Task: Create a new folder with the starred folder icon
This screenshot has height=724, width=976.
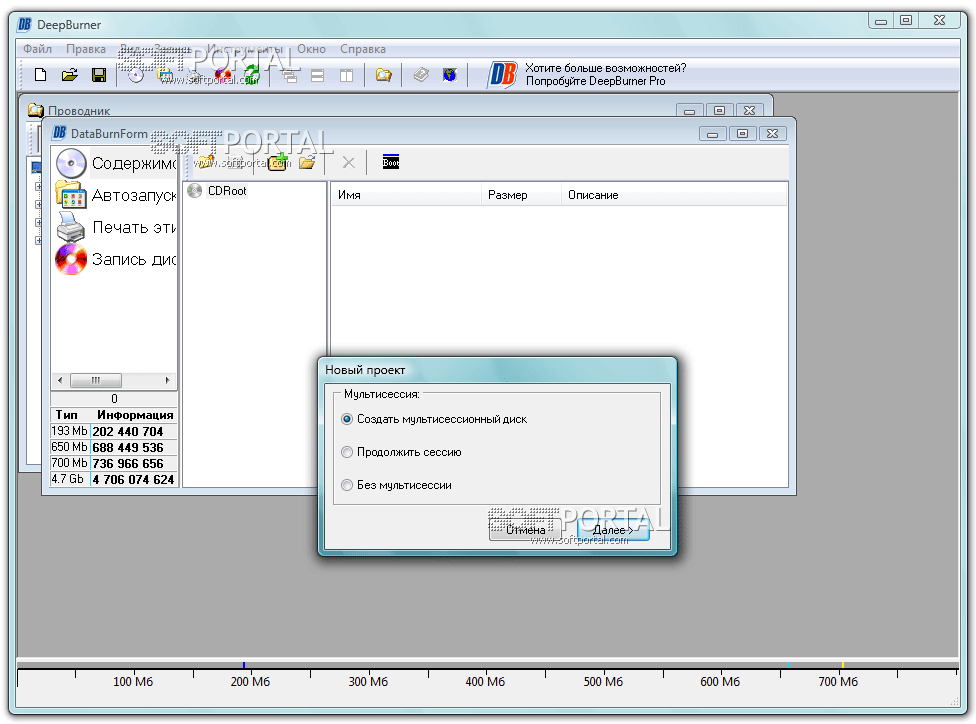Action: (206, 162)
